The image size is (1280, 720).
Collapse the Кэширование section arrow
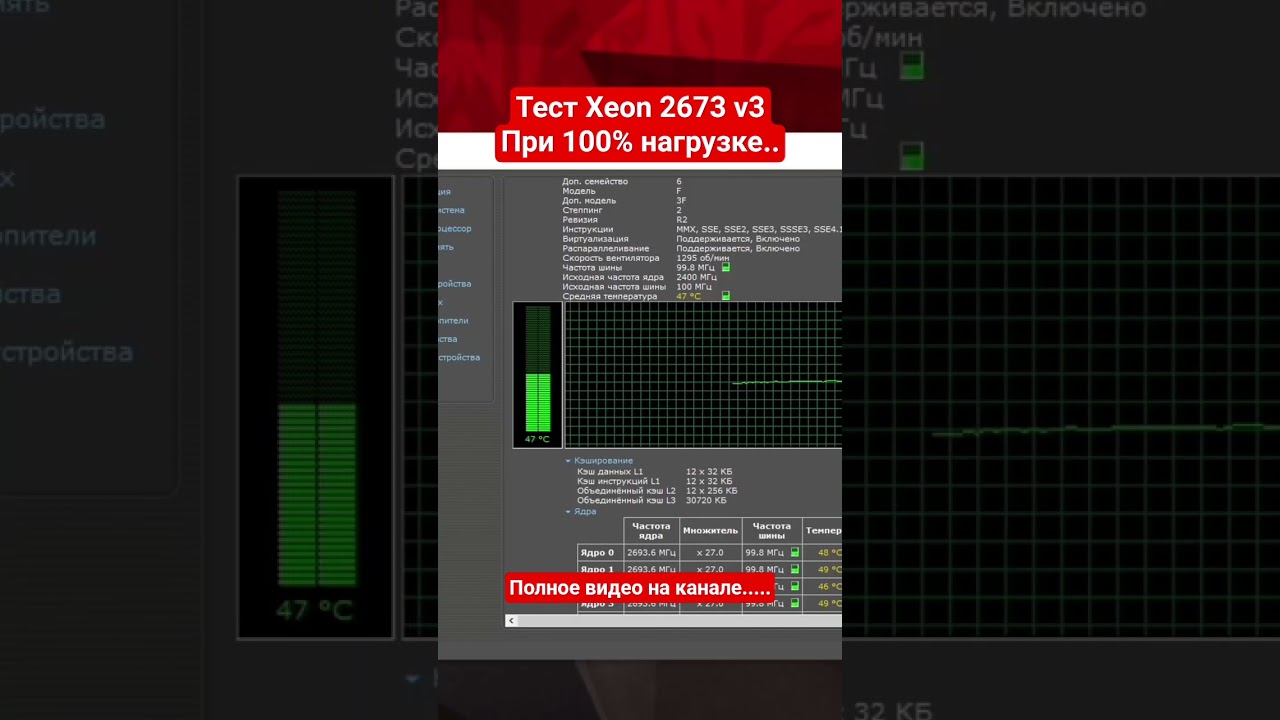pos(568,461)
